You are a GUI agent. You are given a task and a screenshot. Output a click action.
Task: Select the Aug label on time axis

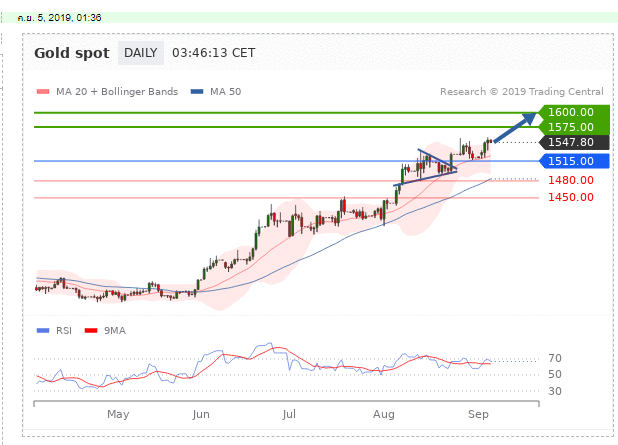[383, 413]
